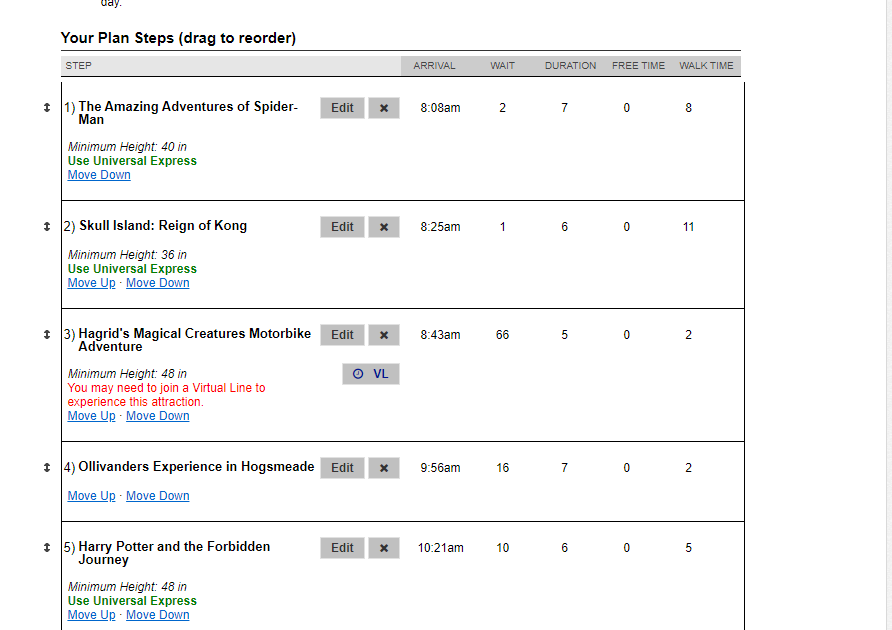The height and width of the screenshot is (630, 892).
Task: Click the 11 minute walk time value
Action: click(688, 227)
